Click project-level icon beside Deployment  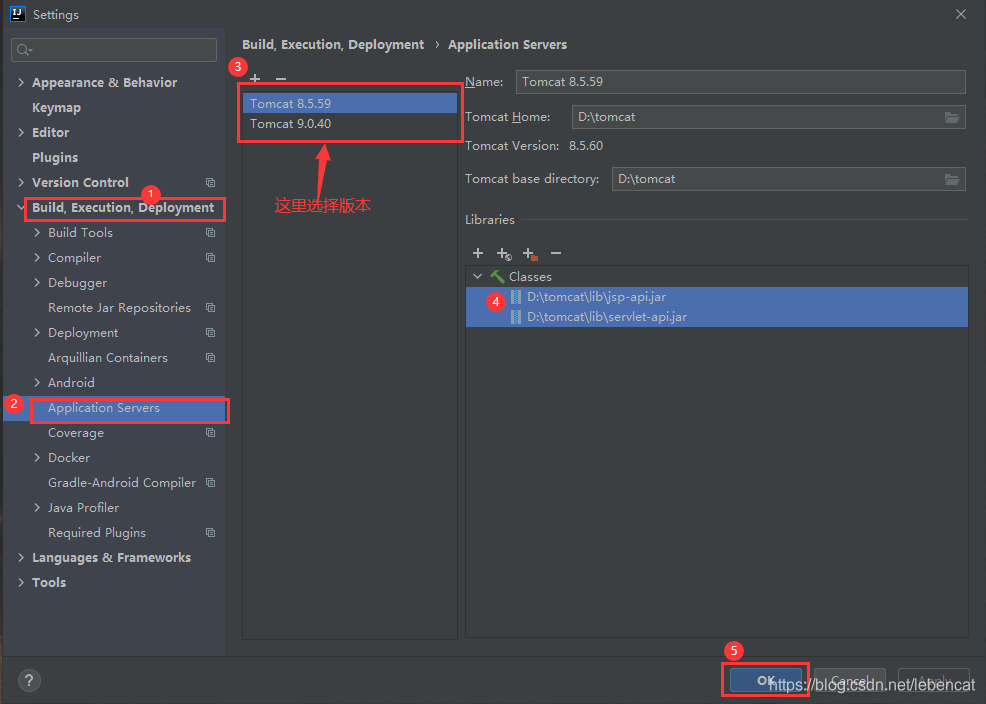point(211,333)
